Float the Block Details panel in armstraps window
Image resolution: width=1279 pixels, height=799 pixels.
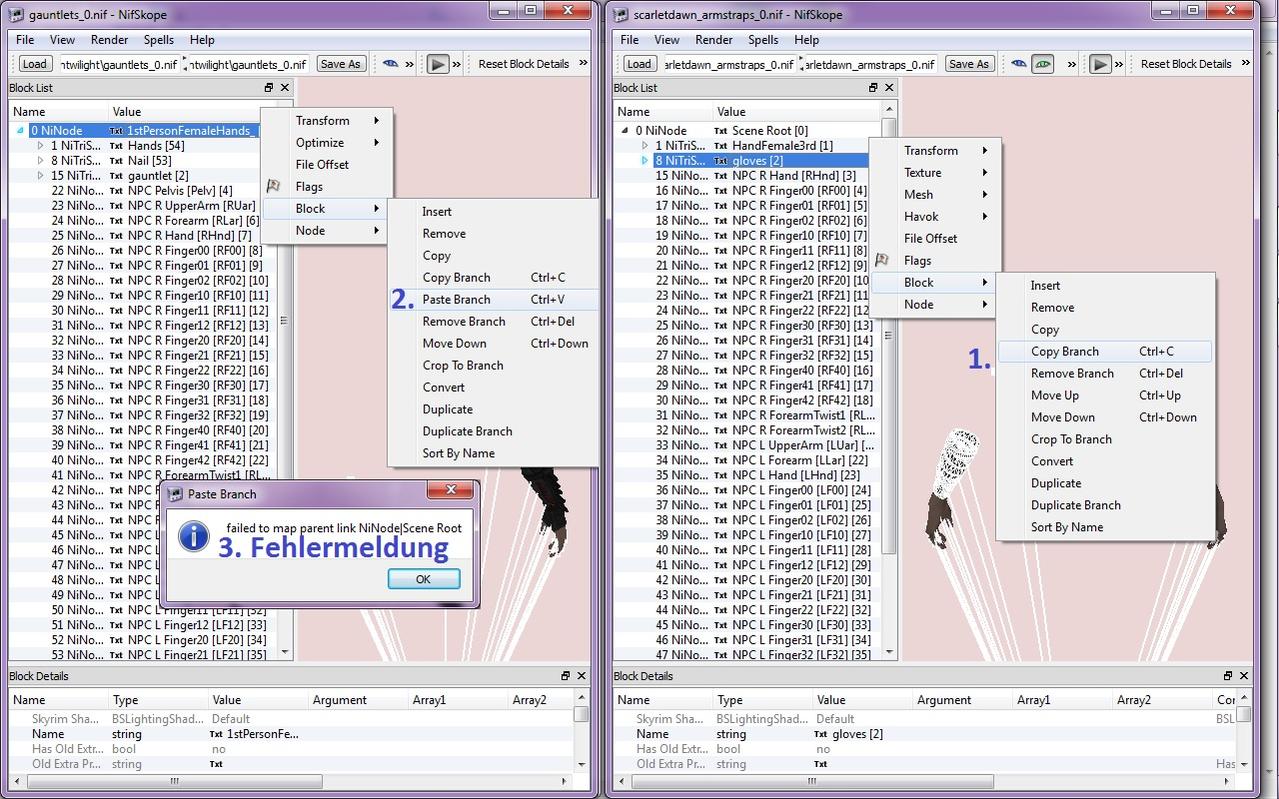(x=1228, y=676)
